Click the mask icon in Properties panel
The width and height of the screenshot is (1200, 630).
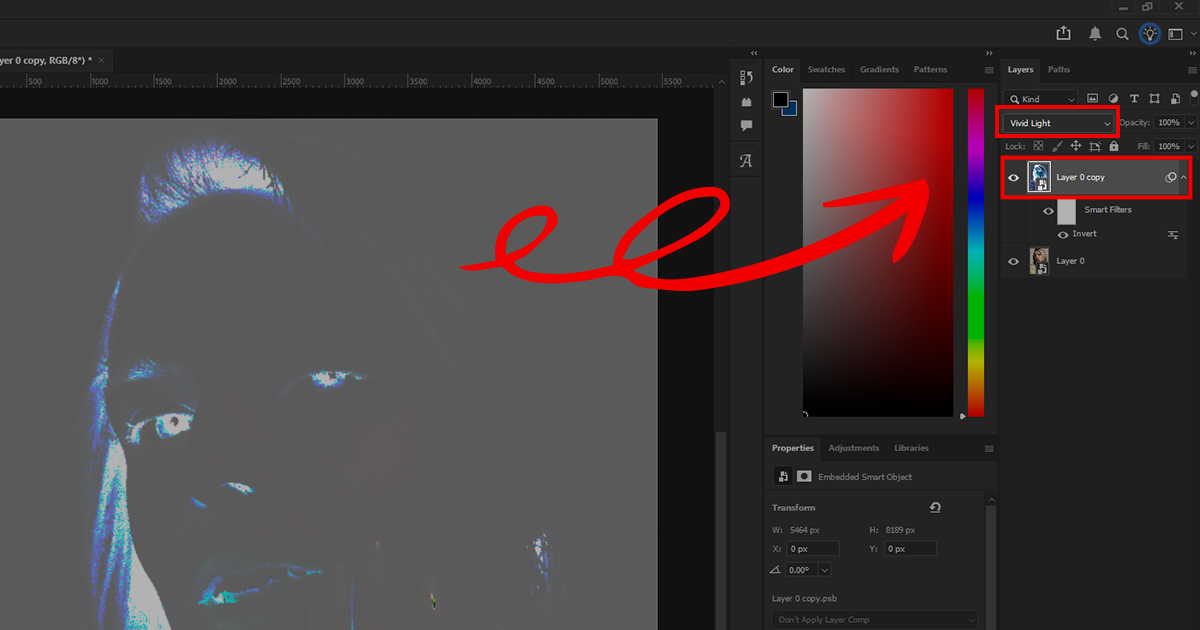[804, 477]
